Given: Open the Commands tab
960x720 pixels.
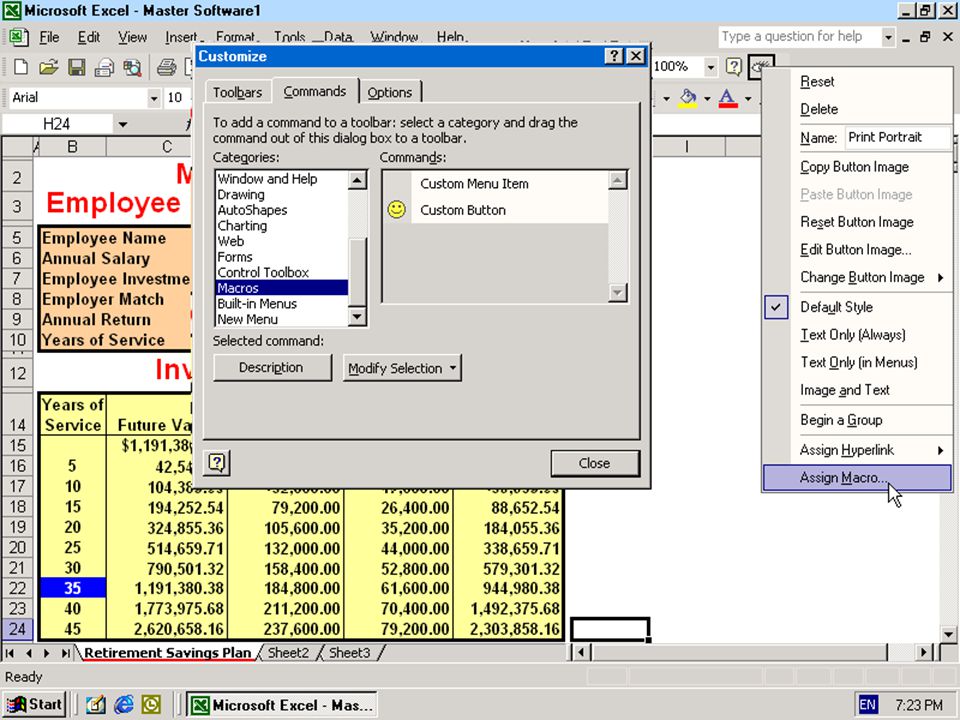Looking at the screenshot, I should coord(315,91).
